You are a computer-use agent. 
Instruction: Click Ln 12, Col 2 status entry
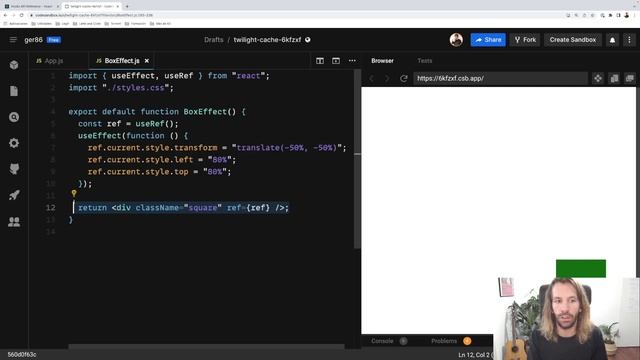click(473, 355)
